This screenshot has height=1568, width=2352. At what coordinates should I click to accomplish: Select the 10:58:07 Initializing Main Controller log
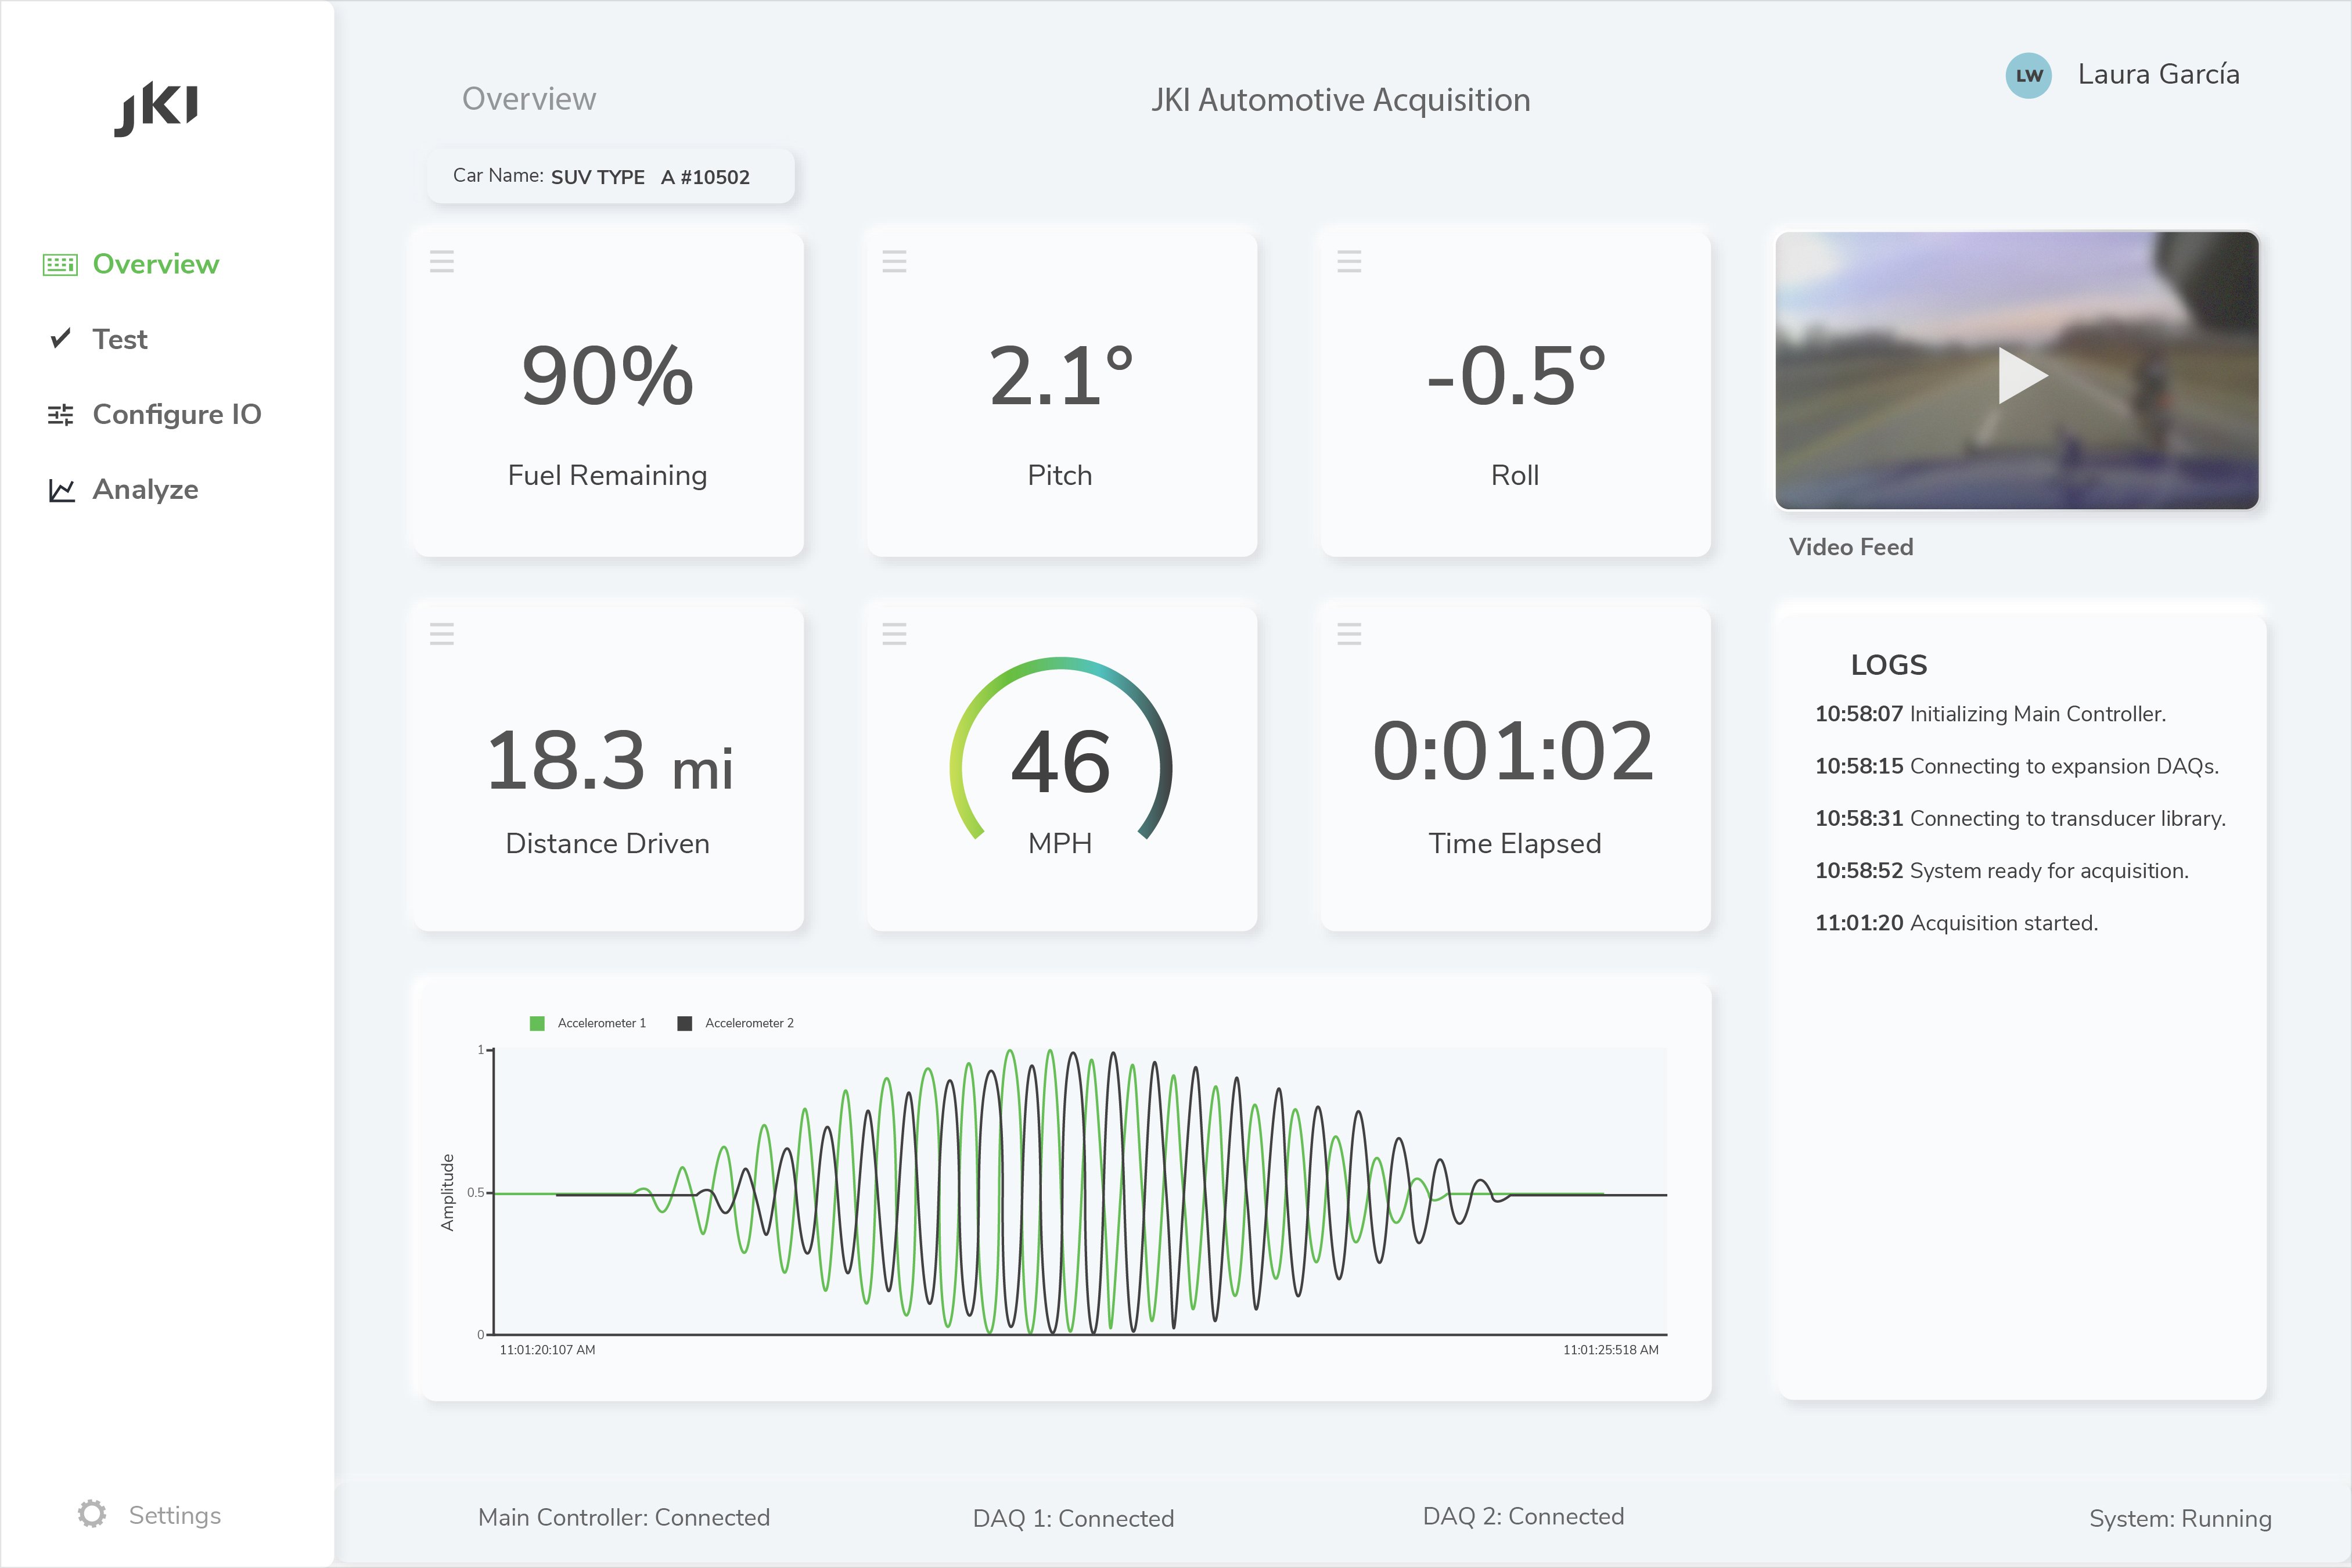click(1990, 714)
